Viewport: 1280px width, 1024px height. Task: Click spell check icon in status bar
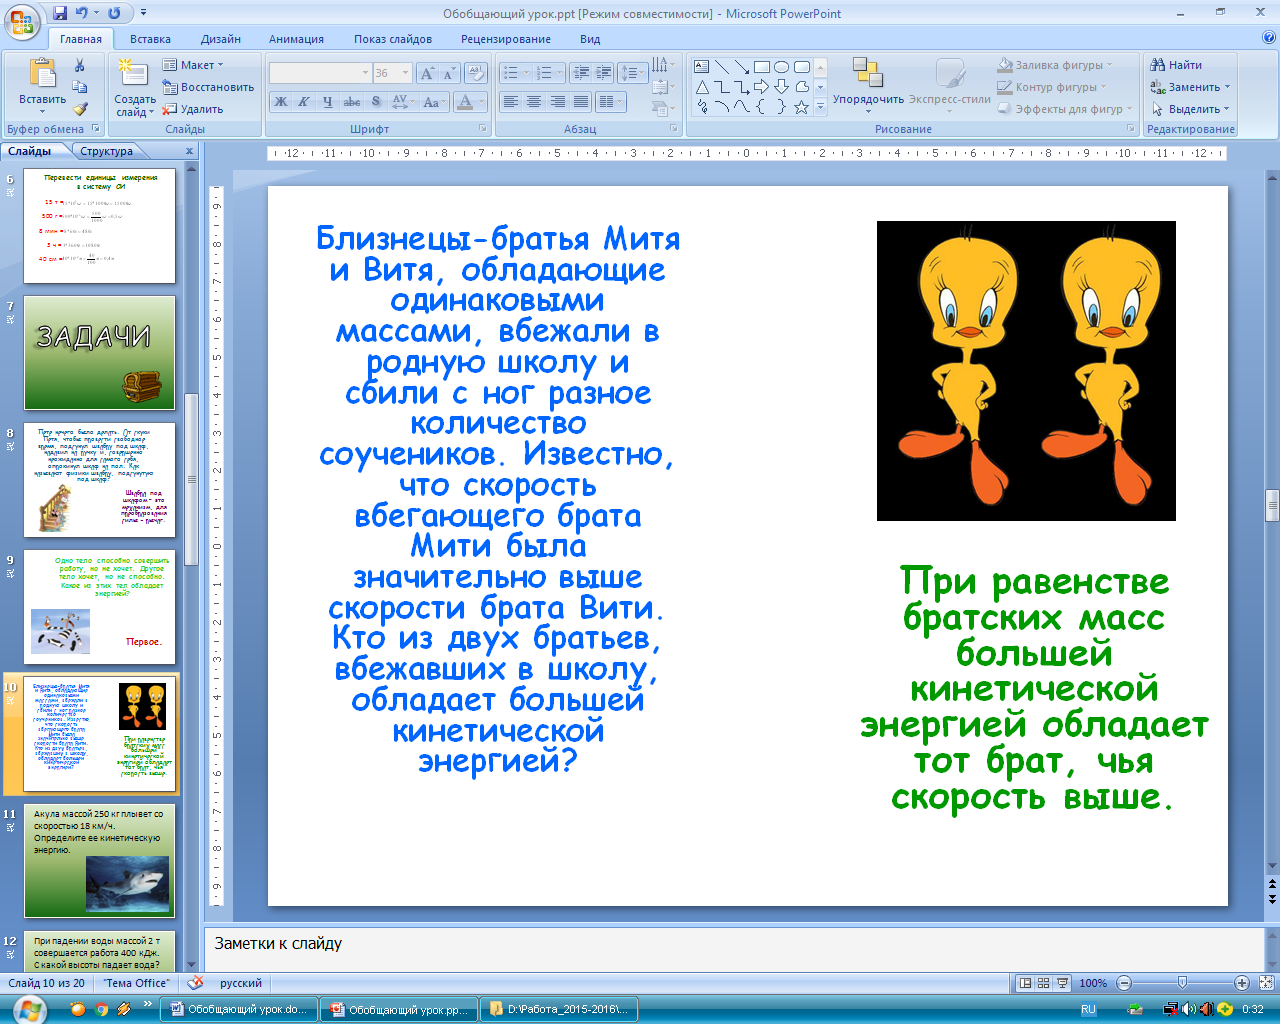pyautogui.click(x=195, y=983)
